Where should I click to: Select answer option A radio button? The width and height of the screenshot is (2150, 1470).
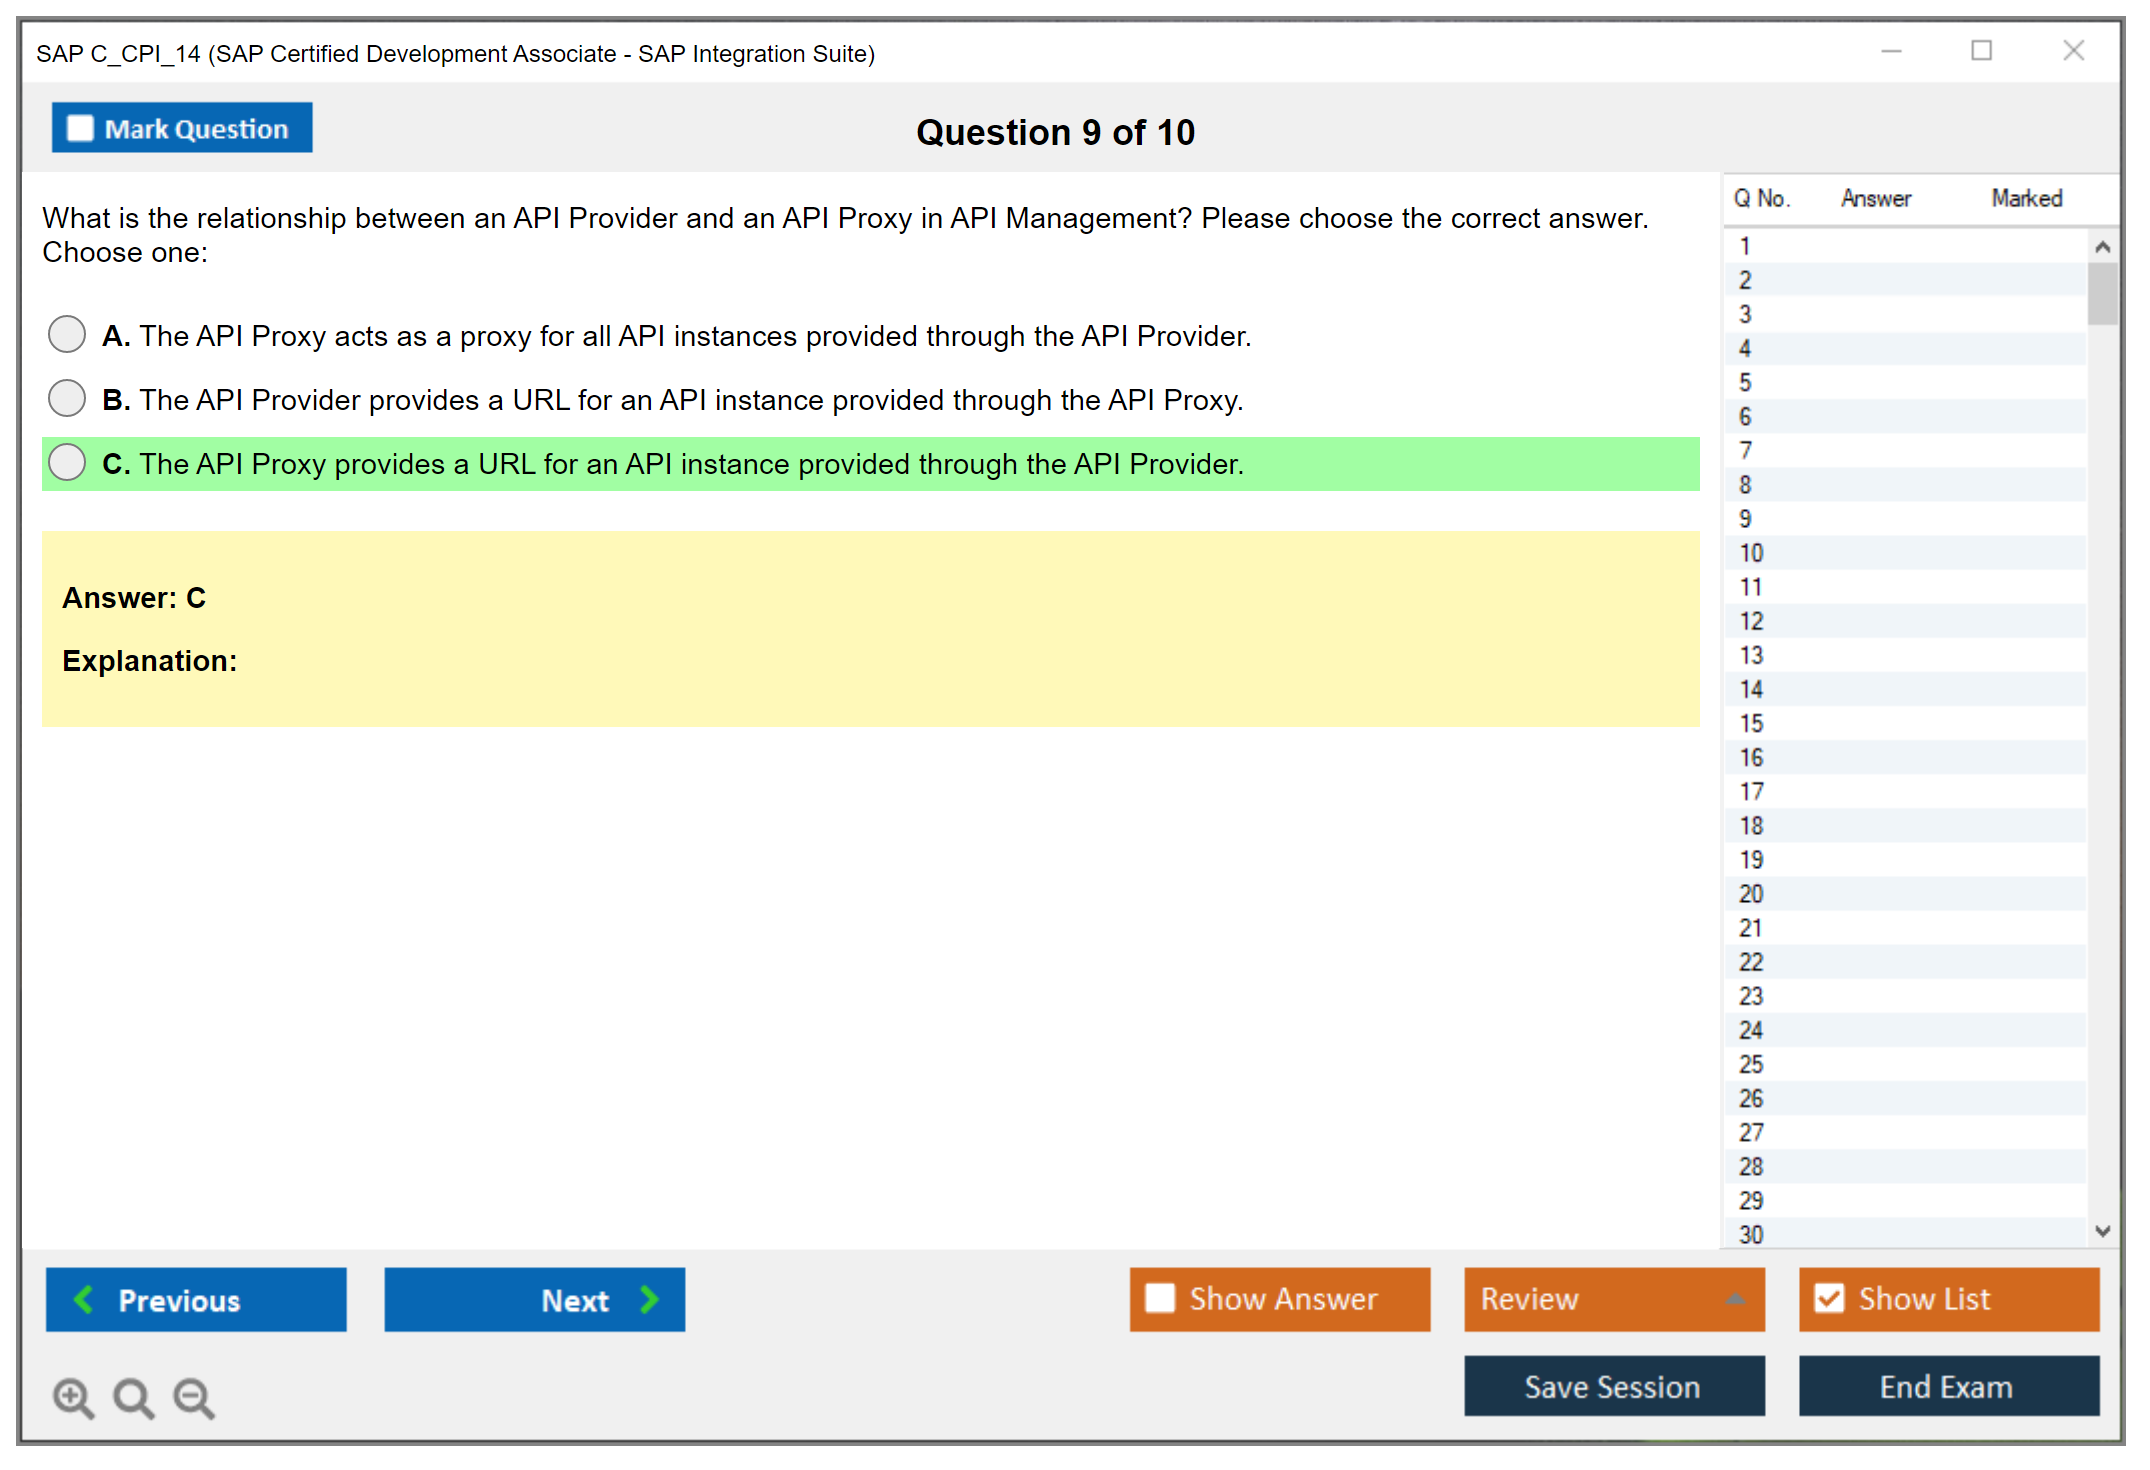(67, 334)
